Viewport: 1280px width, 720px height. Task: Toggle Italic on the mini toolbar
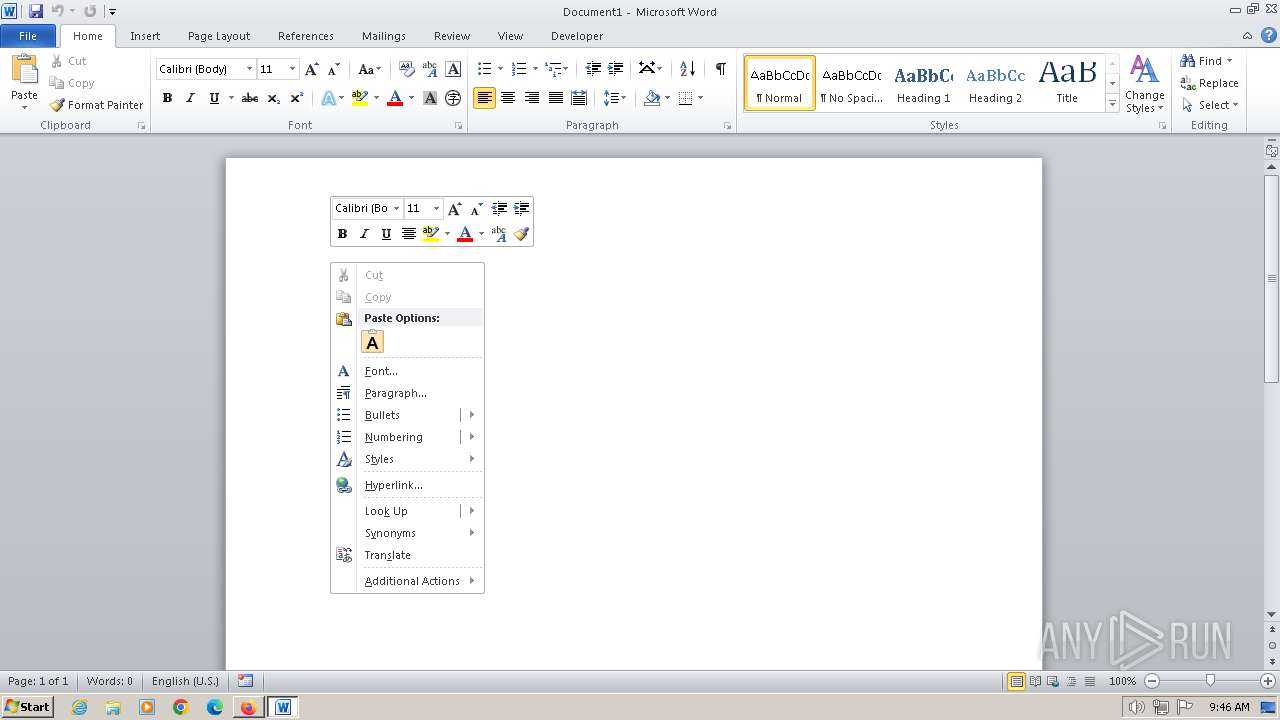pos(364,234)
